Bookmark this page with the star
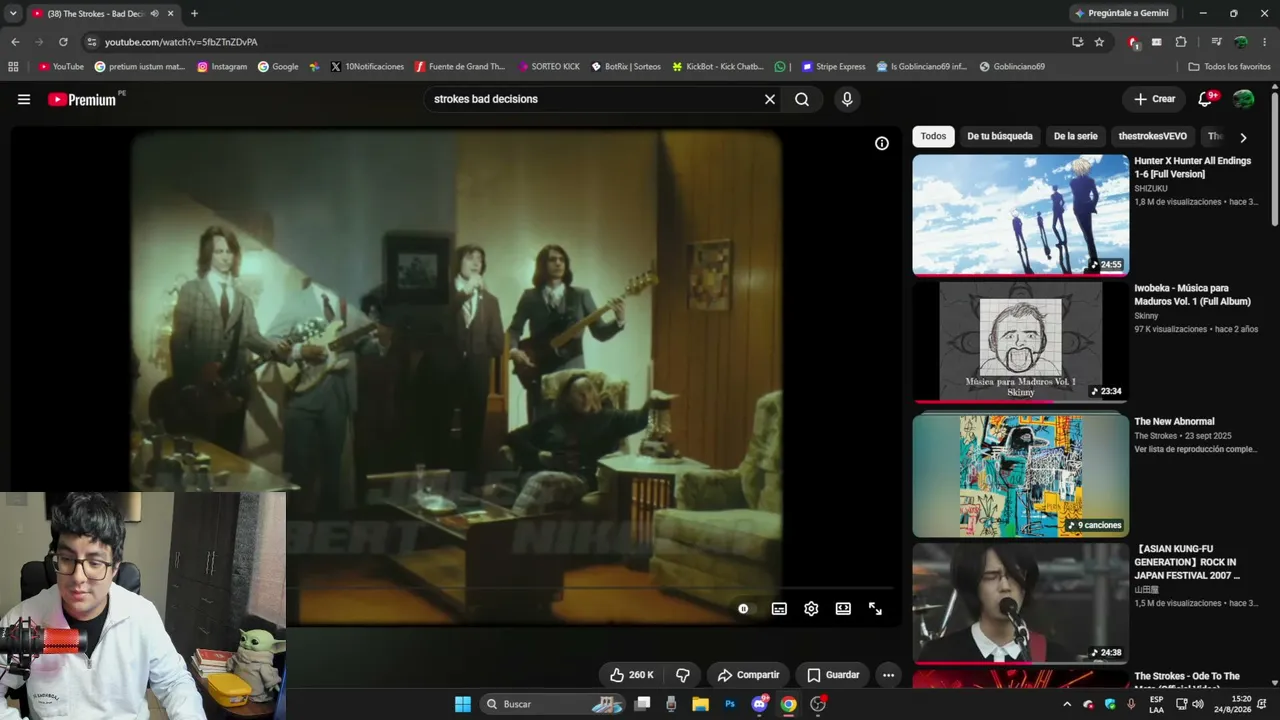The image size is (1280, 720). [x=1099, y=42]
